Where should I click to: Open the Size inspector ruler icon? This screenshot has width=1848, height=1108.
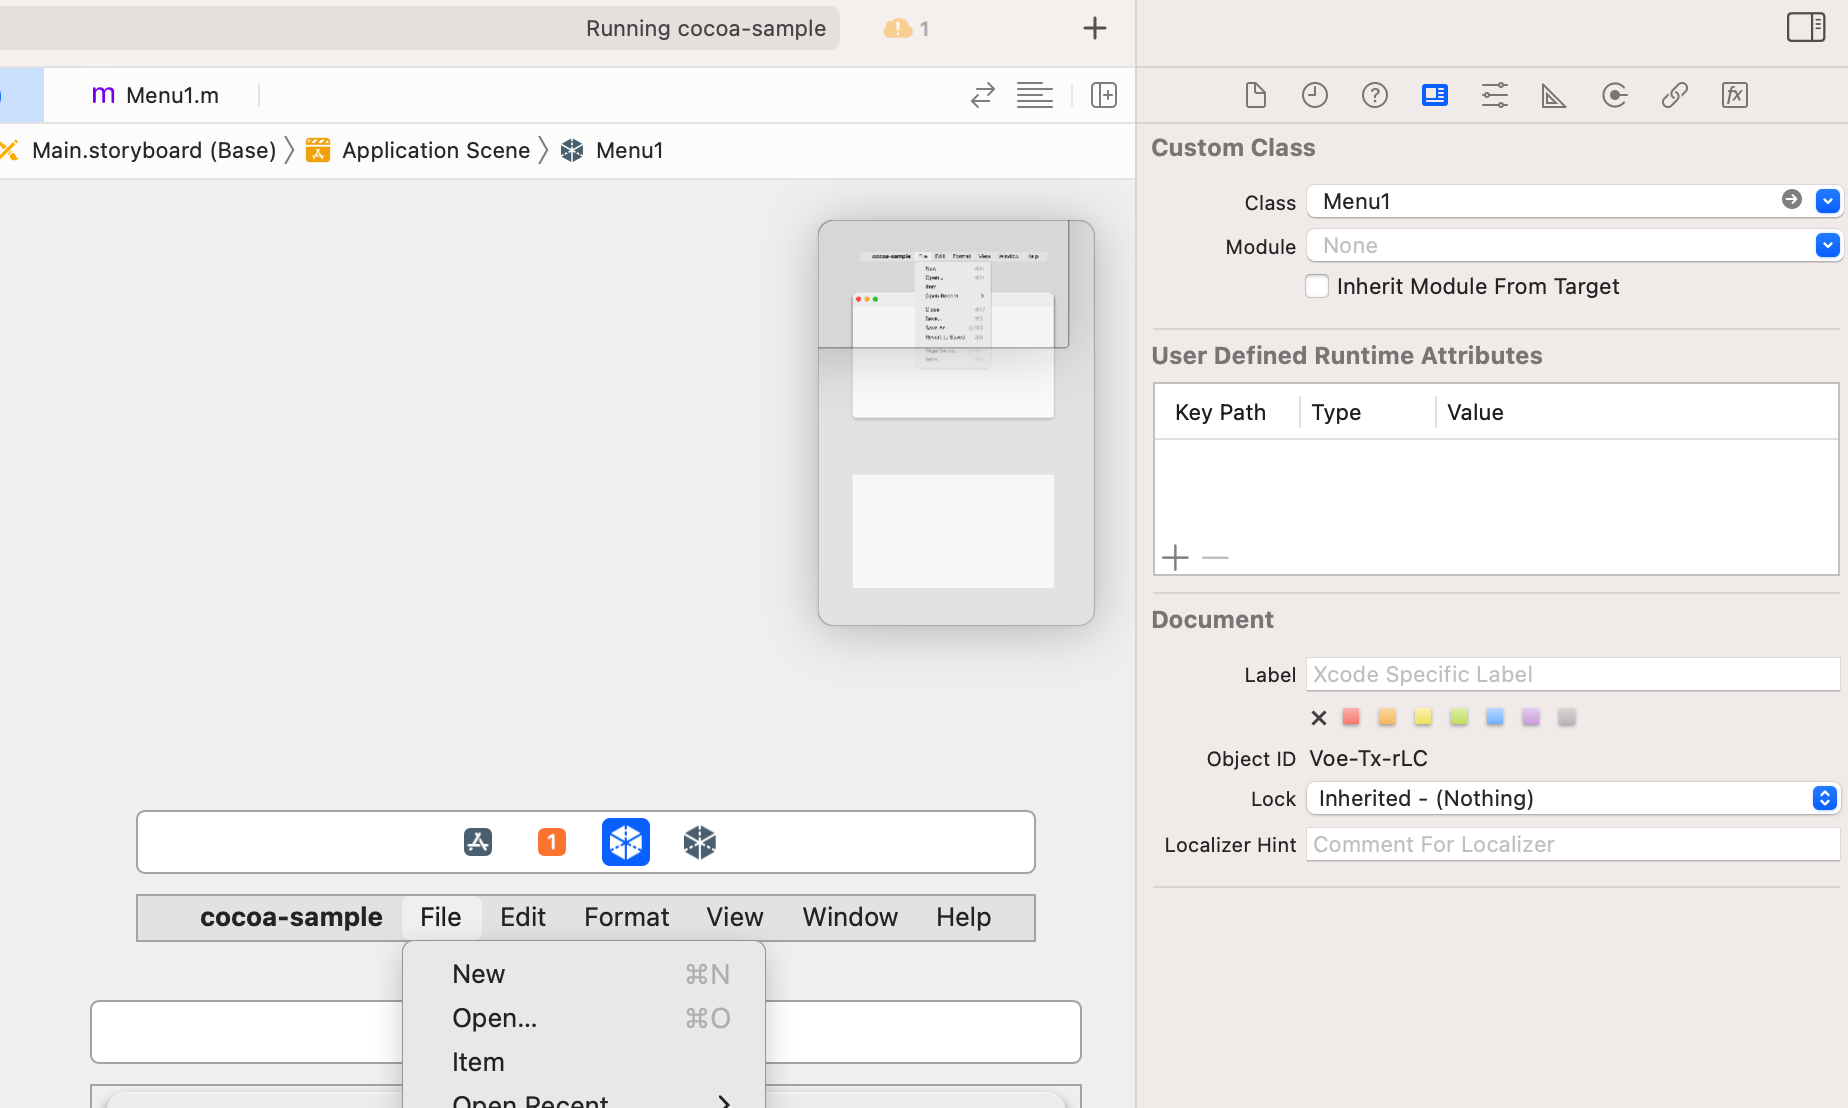pyautogui.click(x=1553, y=95)
